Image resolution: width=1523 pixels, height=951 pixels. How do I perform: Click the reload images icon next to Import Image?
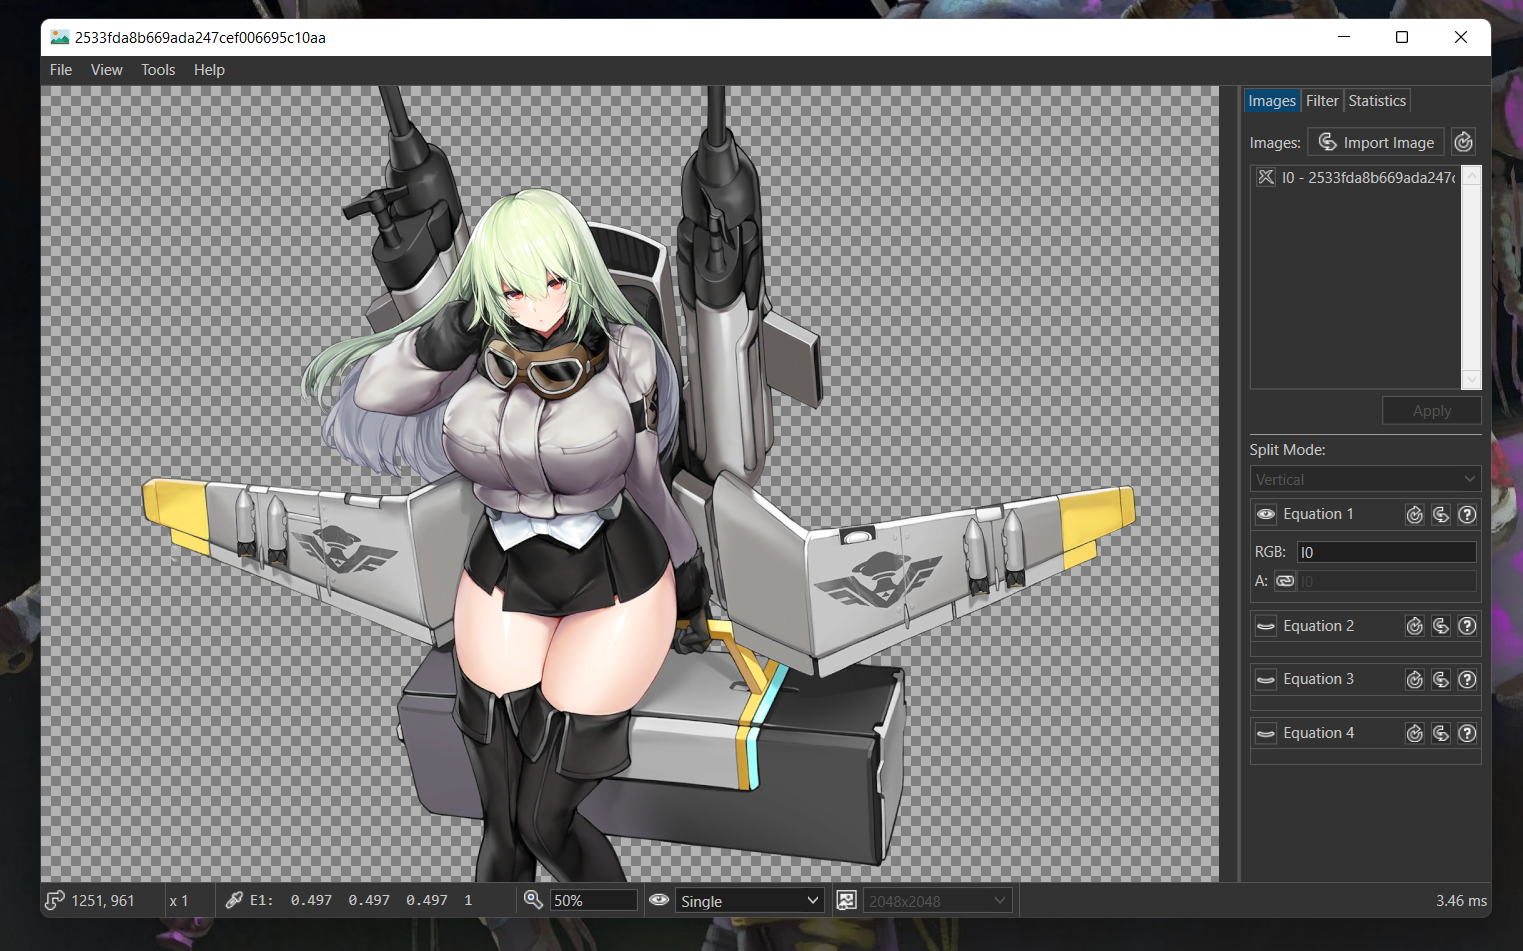pyautogui.click(x=1463, y=142)
